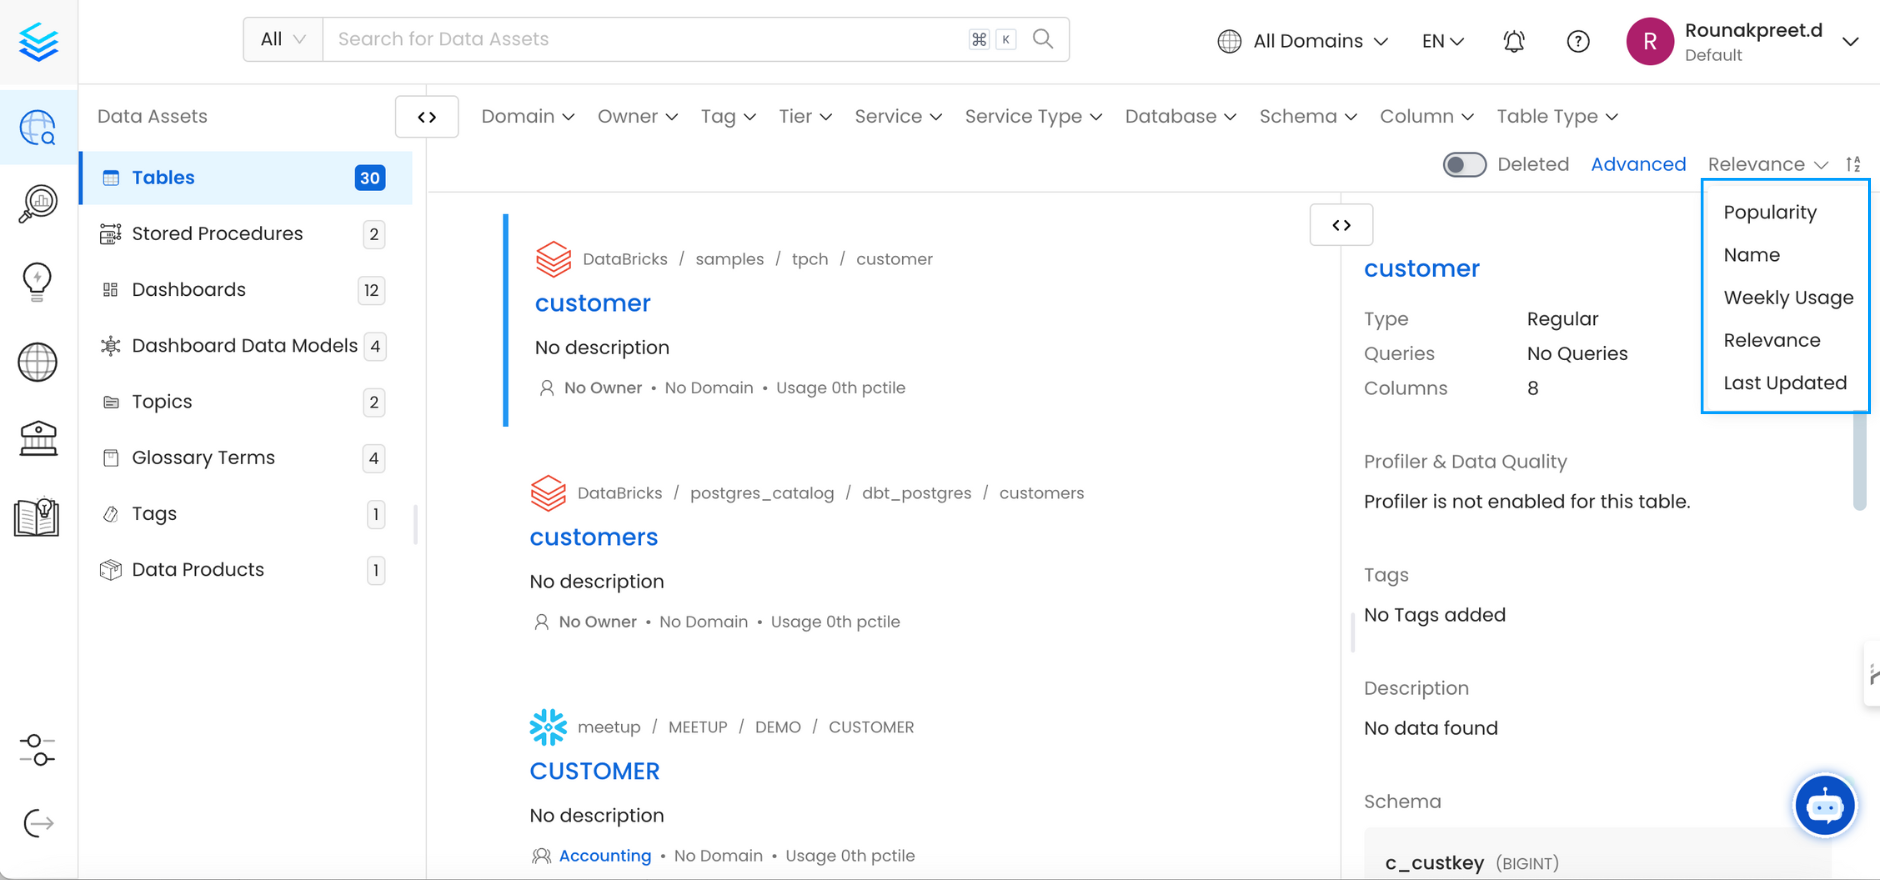
Task: Open the Govern bank building icon
Action: tap(38, 438)
